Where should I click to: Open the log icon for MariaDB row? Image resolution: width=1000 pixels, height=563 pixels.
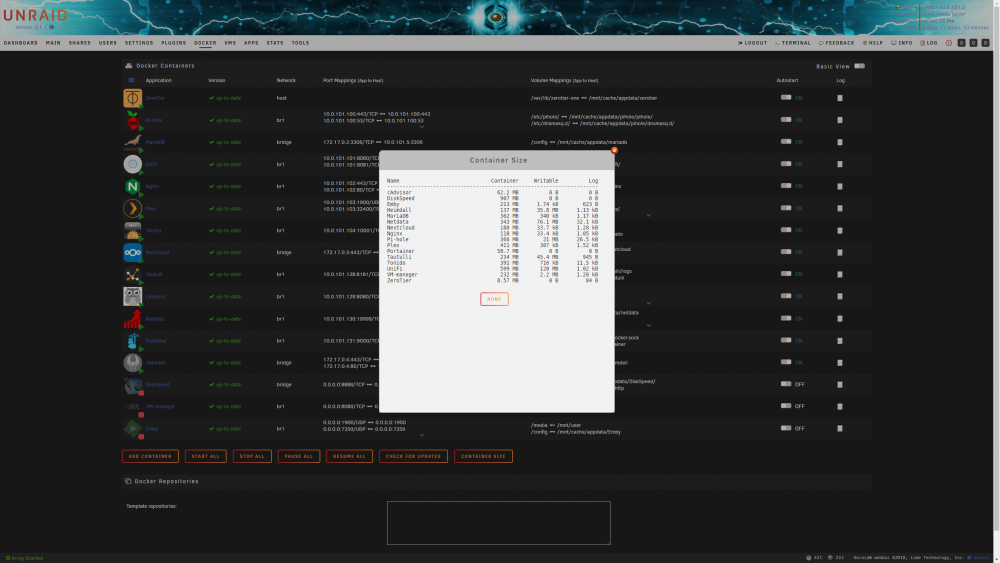point(840,142)
